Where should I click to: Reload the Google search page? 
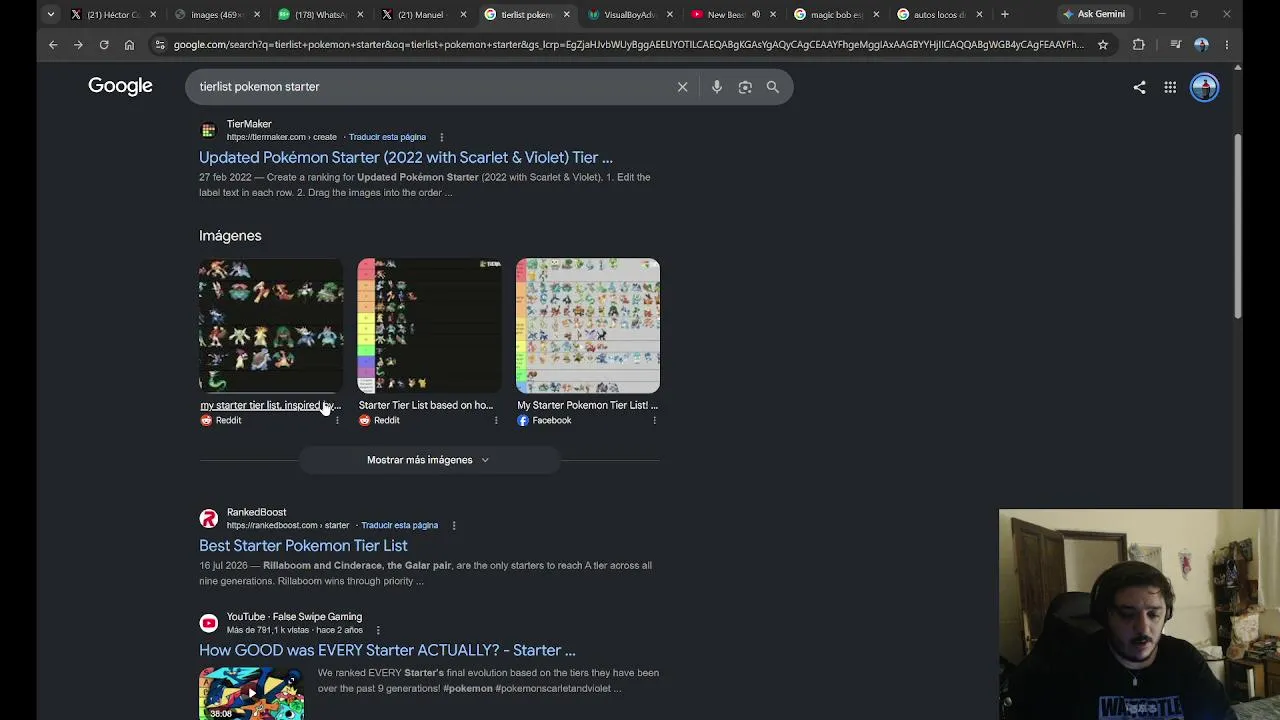coord(104,44)
